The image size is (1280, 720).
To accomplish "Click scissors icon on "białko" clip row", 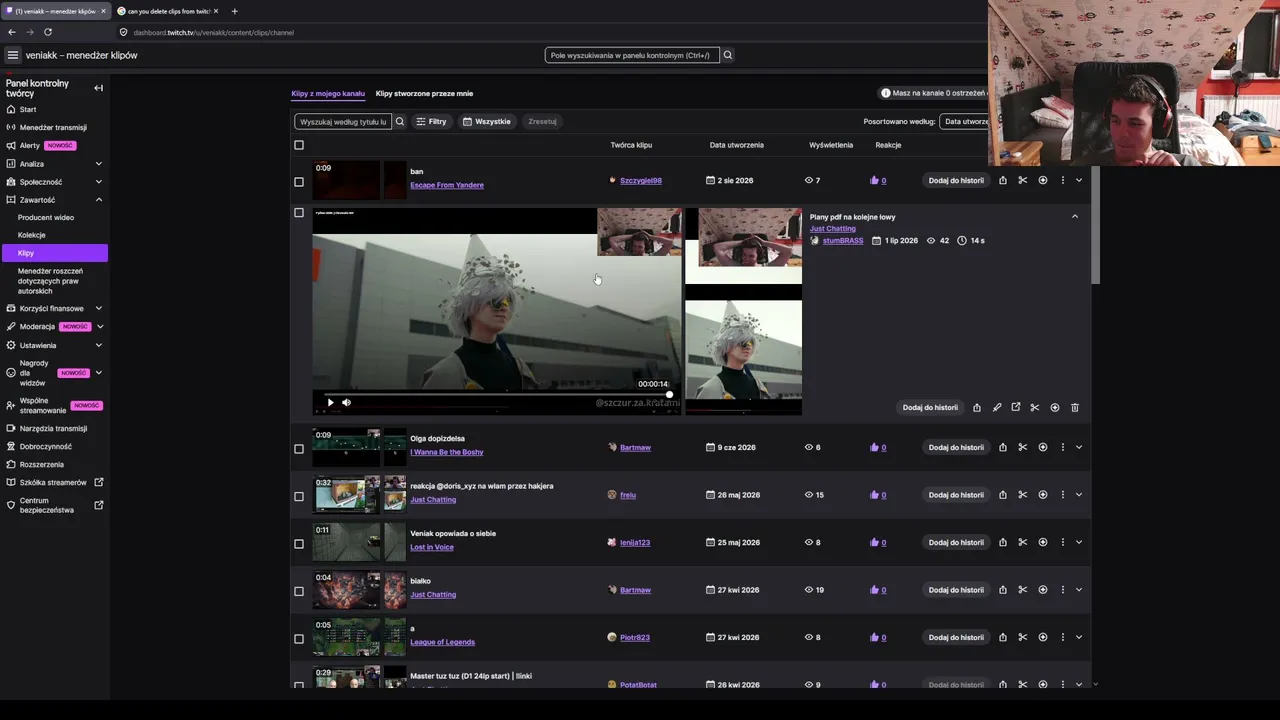I will tap(1023, 590).
